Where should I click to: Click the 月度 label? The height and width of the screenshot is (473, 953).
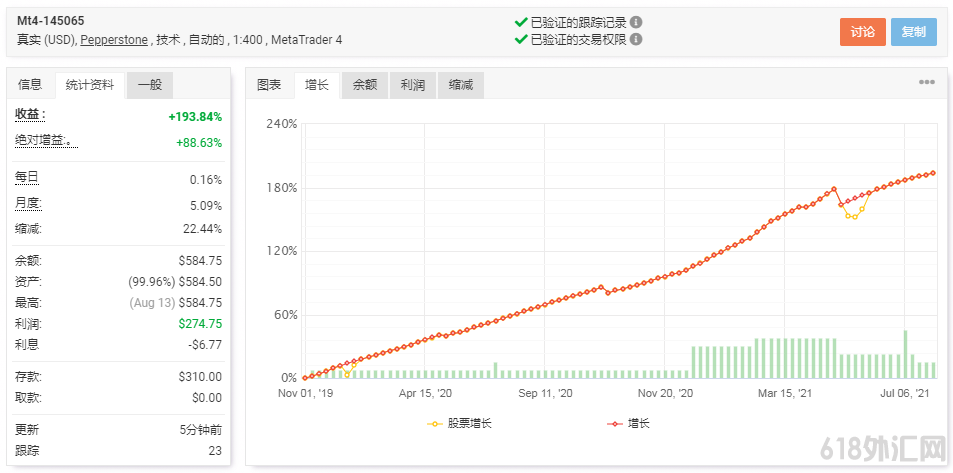pyautogui.click(x=29, y=204)
